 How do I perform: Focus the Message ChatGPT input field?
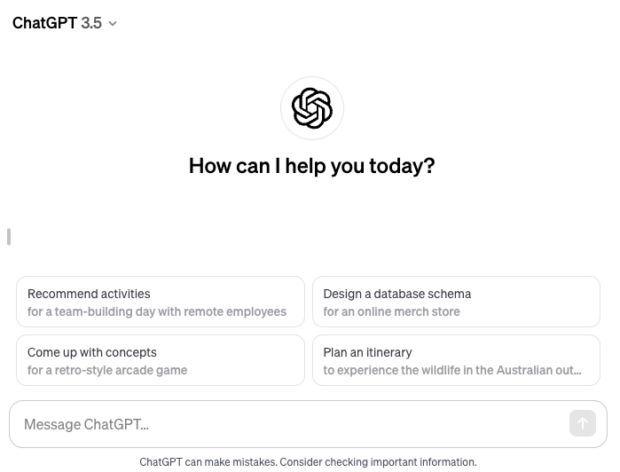290,424
